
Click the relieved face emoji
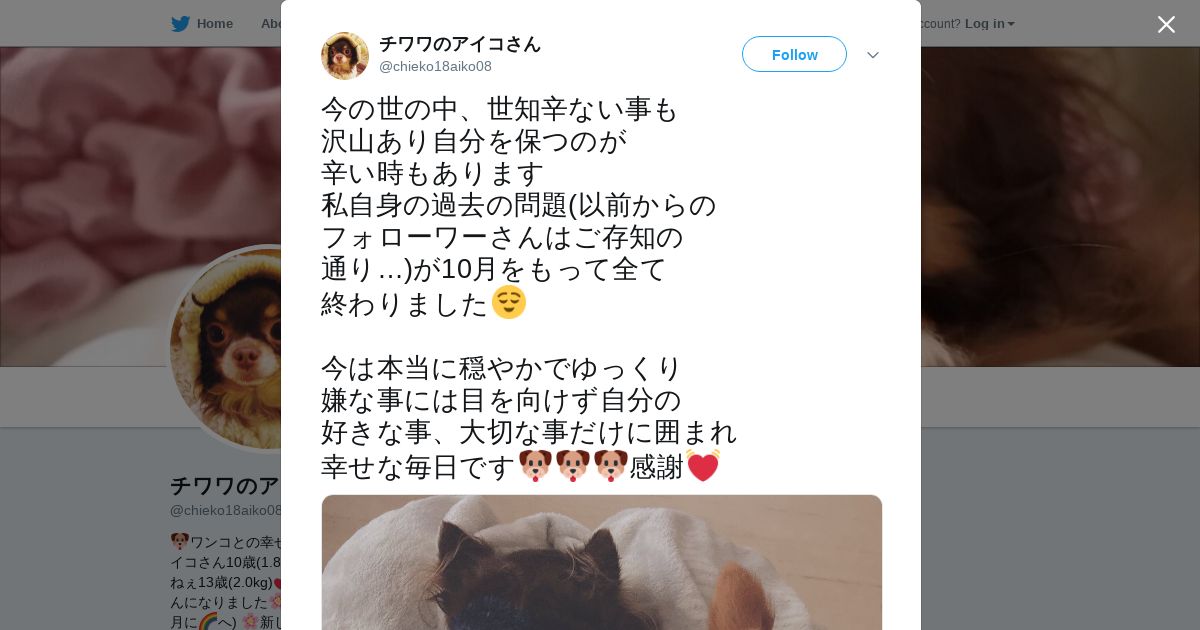pyautogui.click(x=509, y=302)
